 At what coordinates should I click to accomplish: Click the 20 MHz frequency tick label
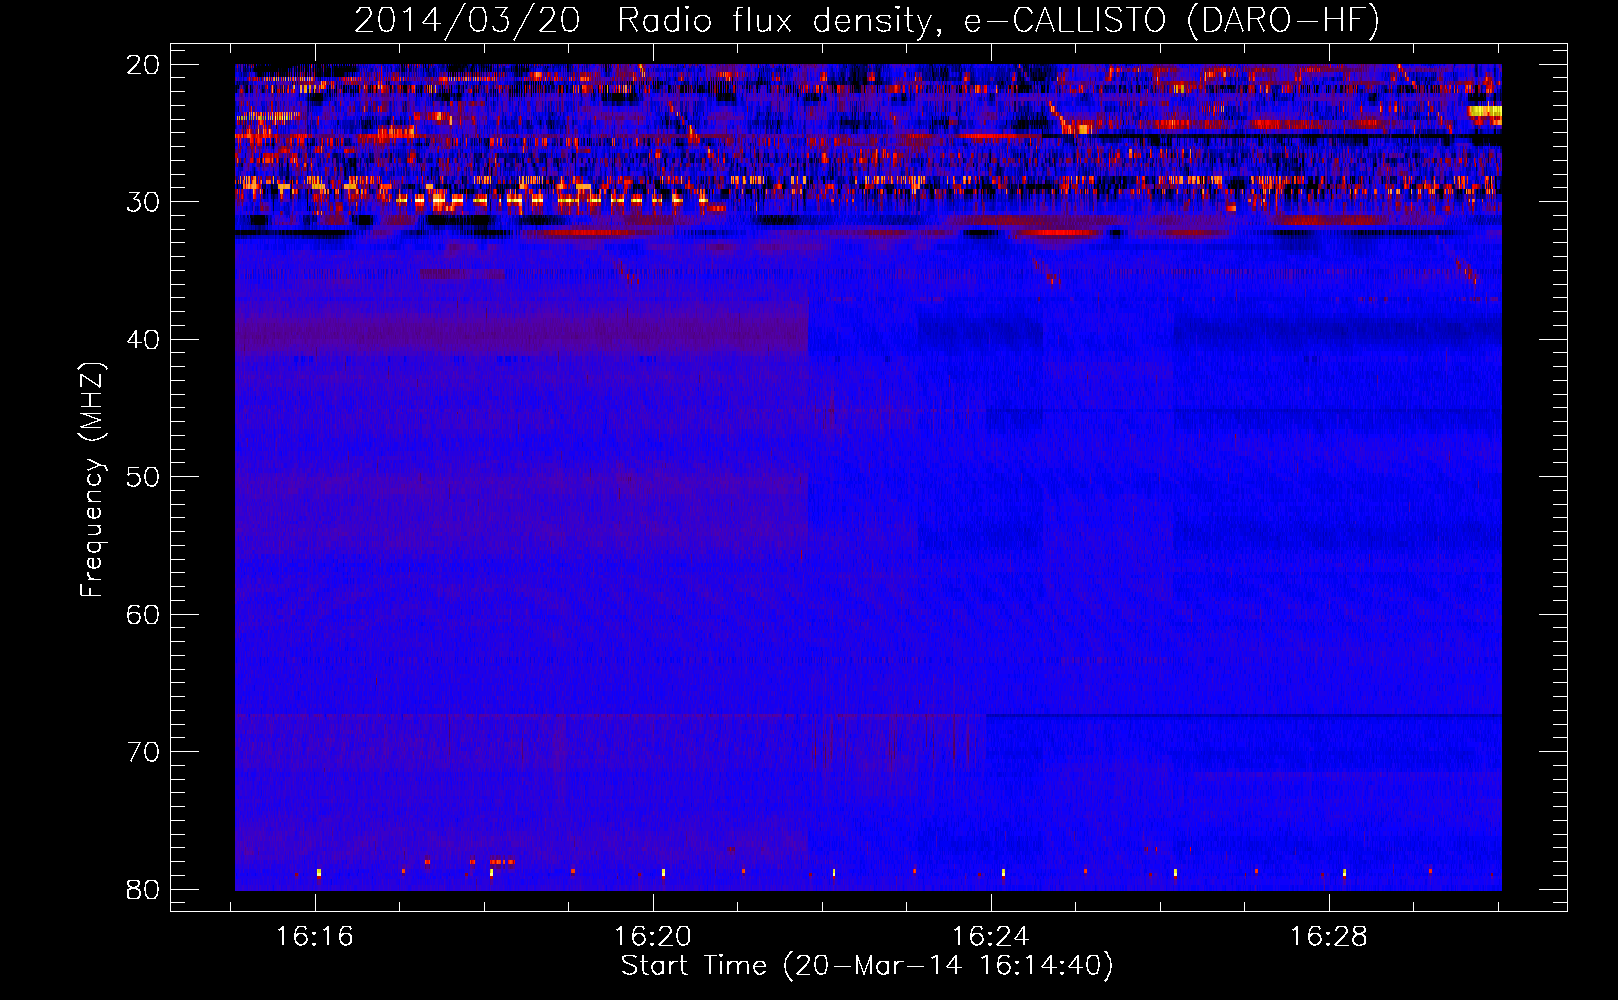coord(143,65)
